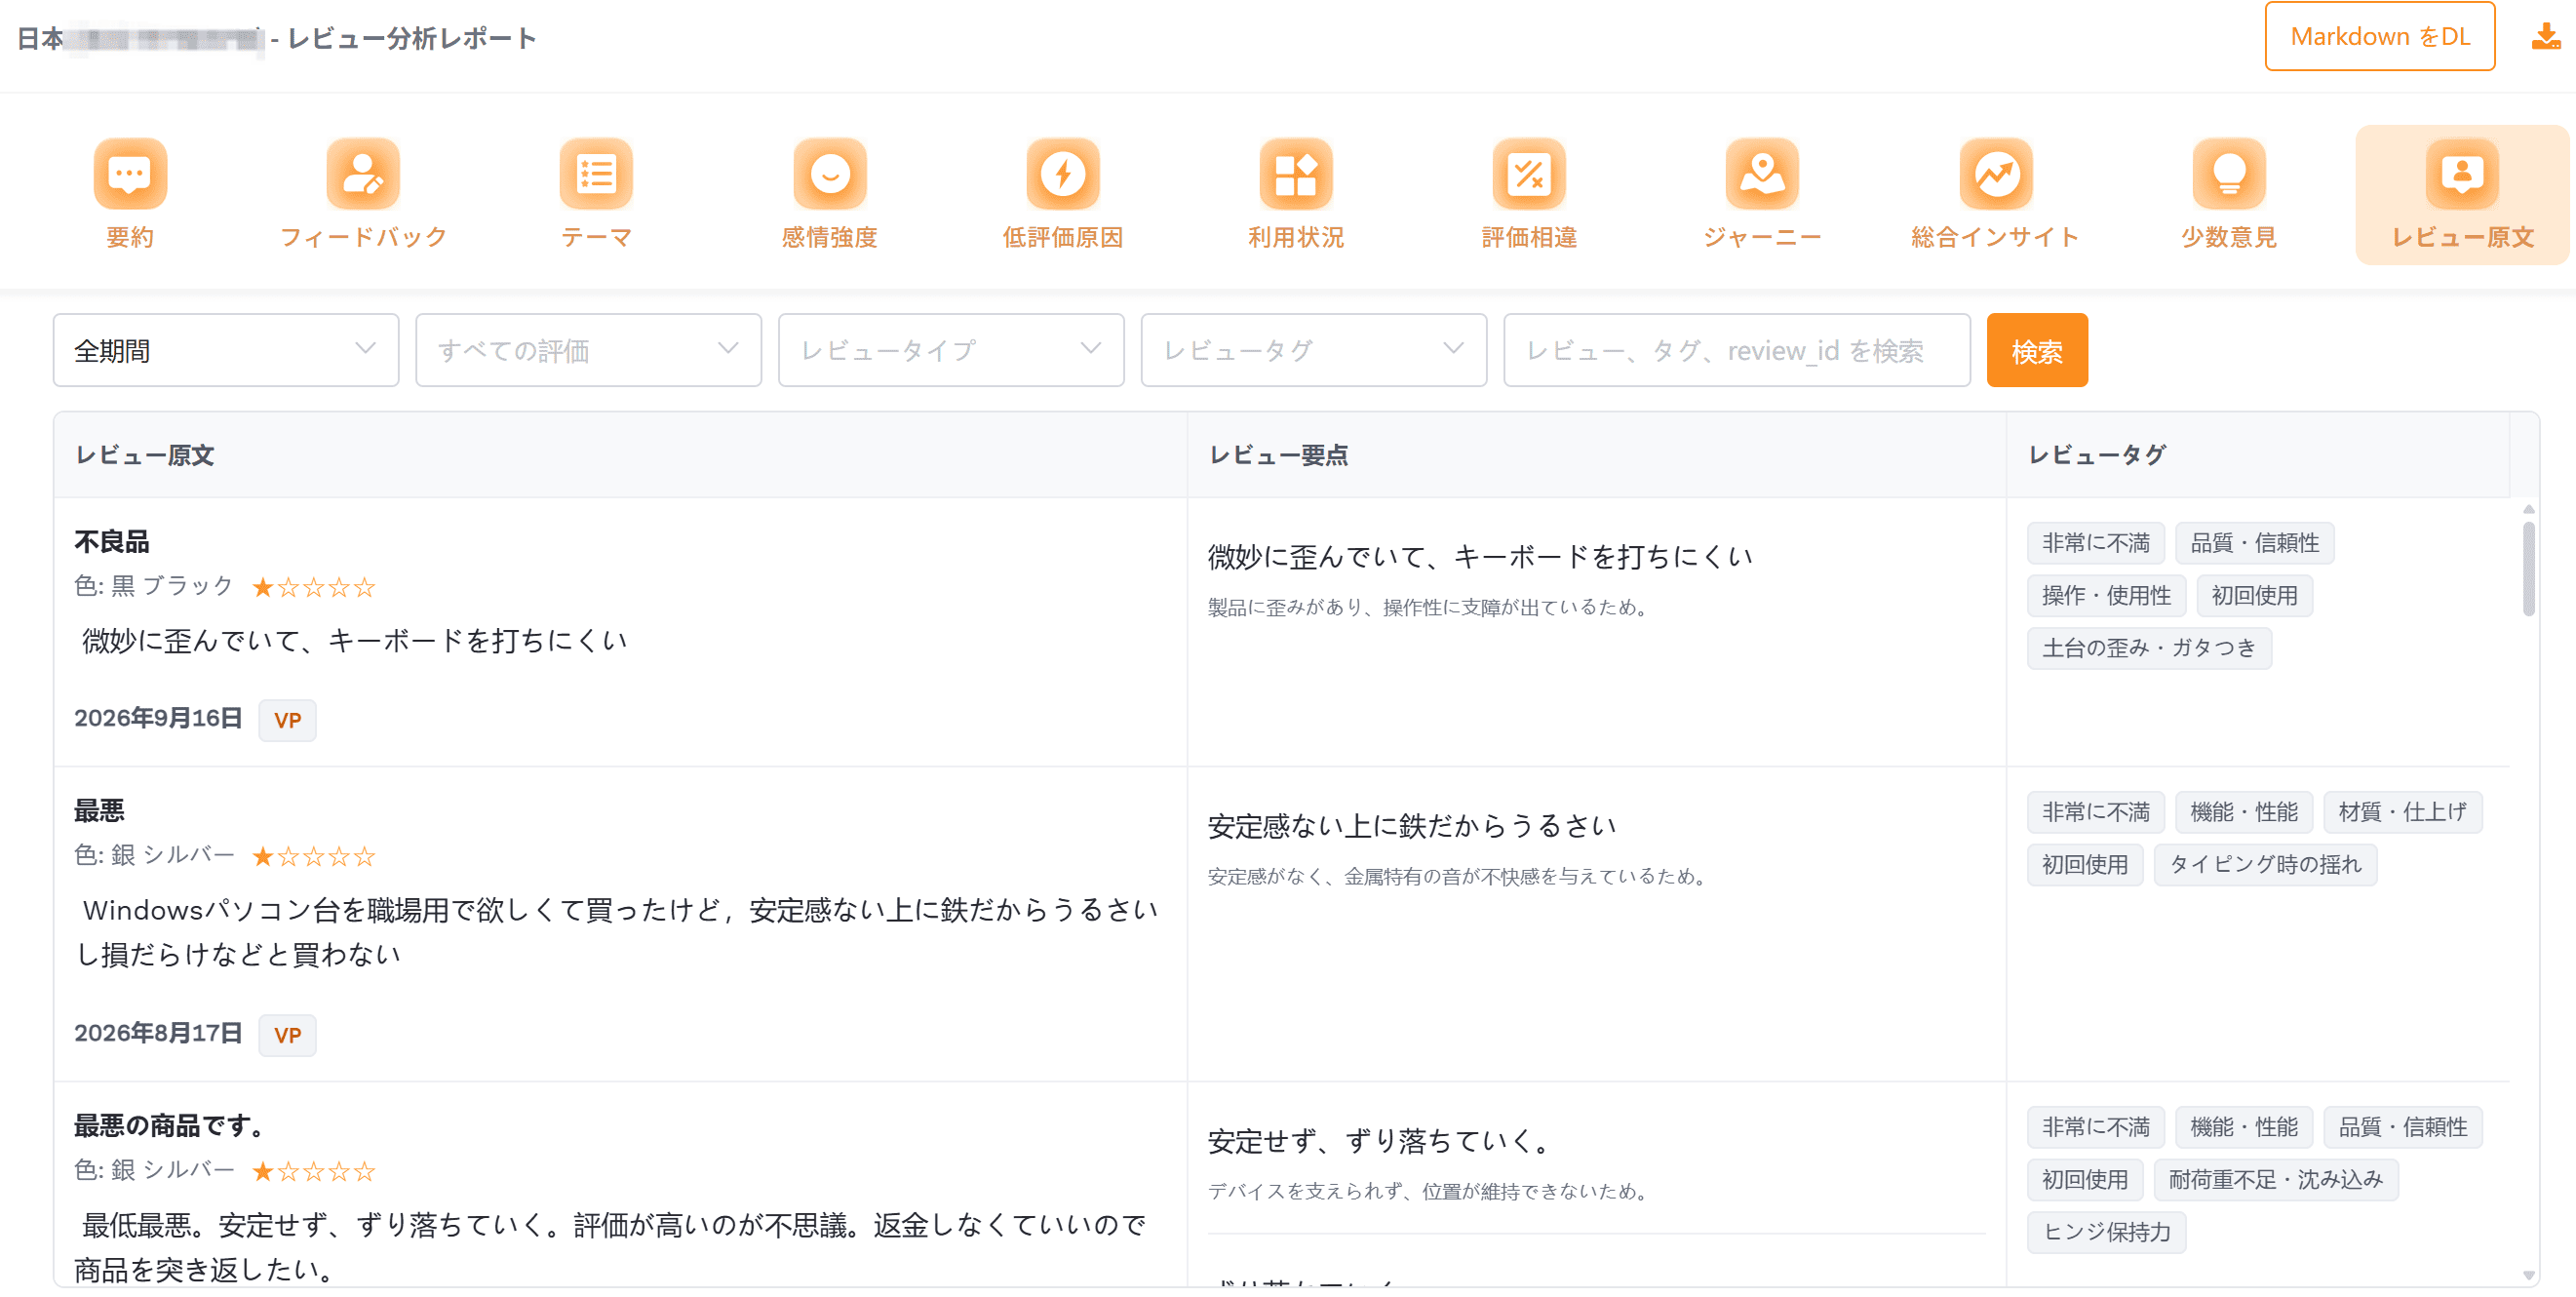Viewport: 2576px width, 1297px height.
Task: Open the レビュータグ filter dropdown
Action: 1314,350
